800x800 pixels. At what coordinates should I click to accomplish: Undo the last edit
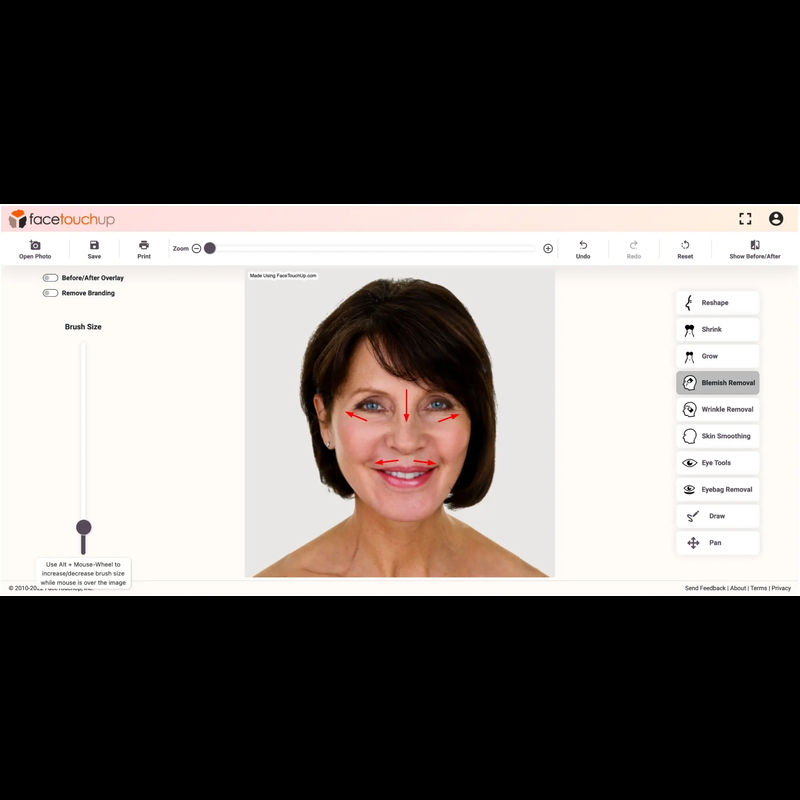pyautogui.click(x=583, y=246)
